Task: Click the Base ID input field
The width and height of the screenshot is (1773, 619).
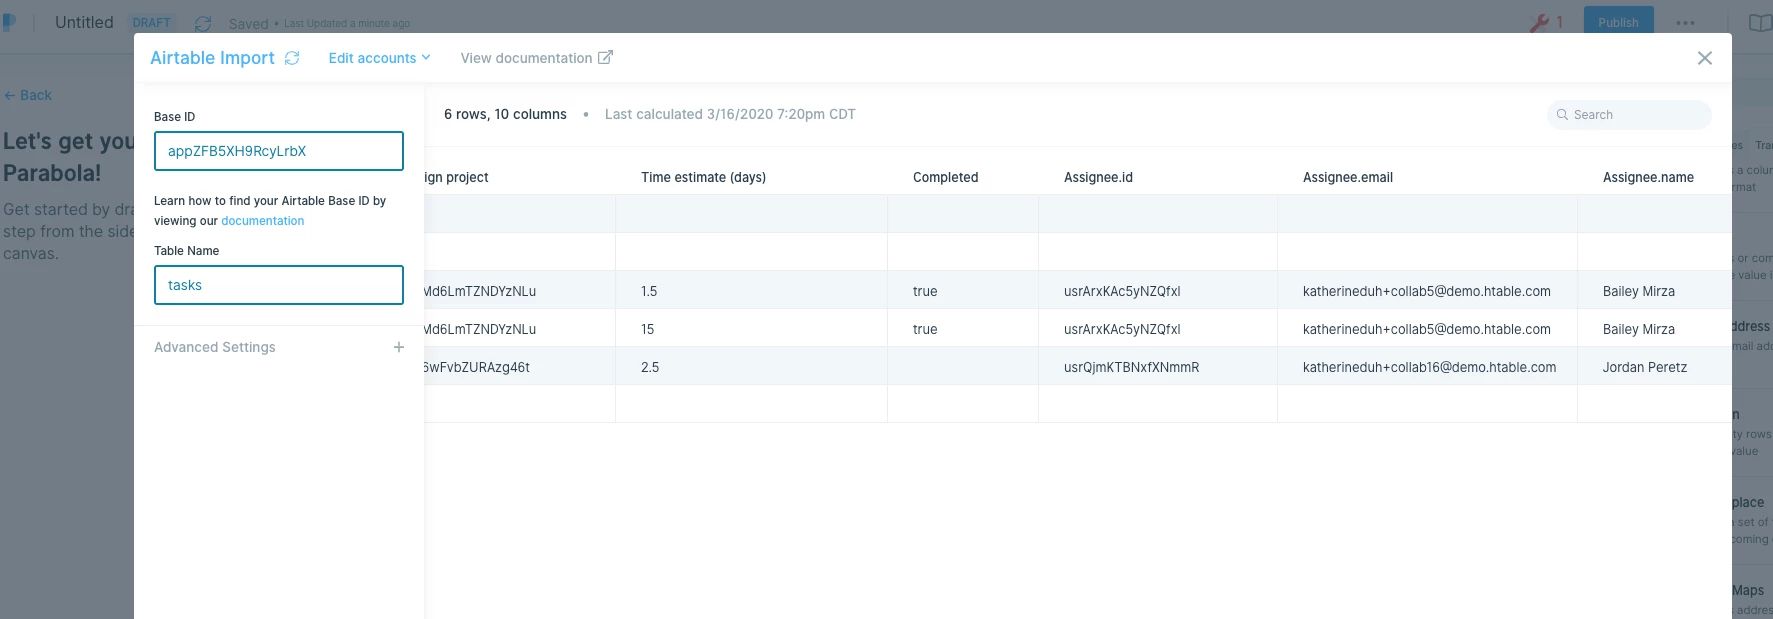Action: (x=279, y=151)
